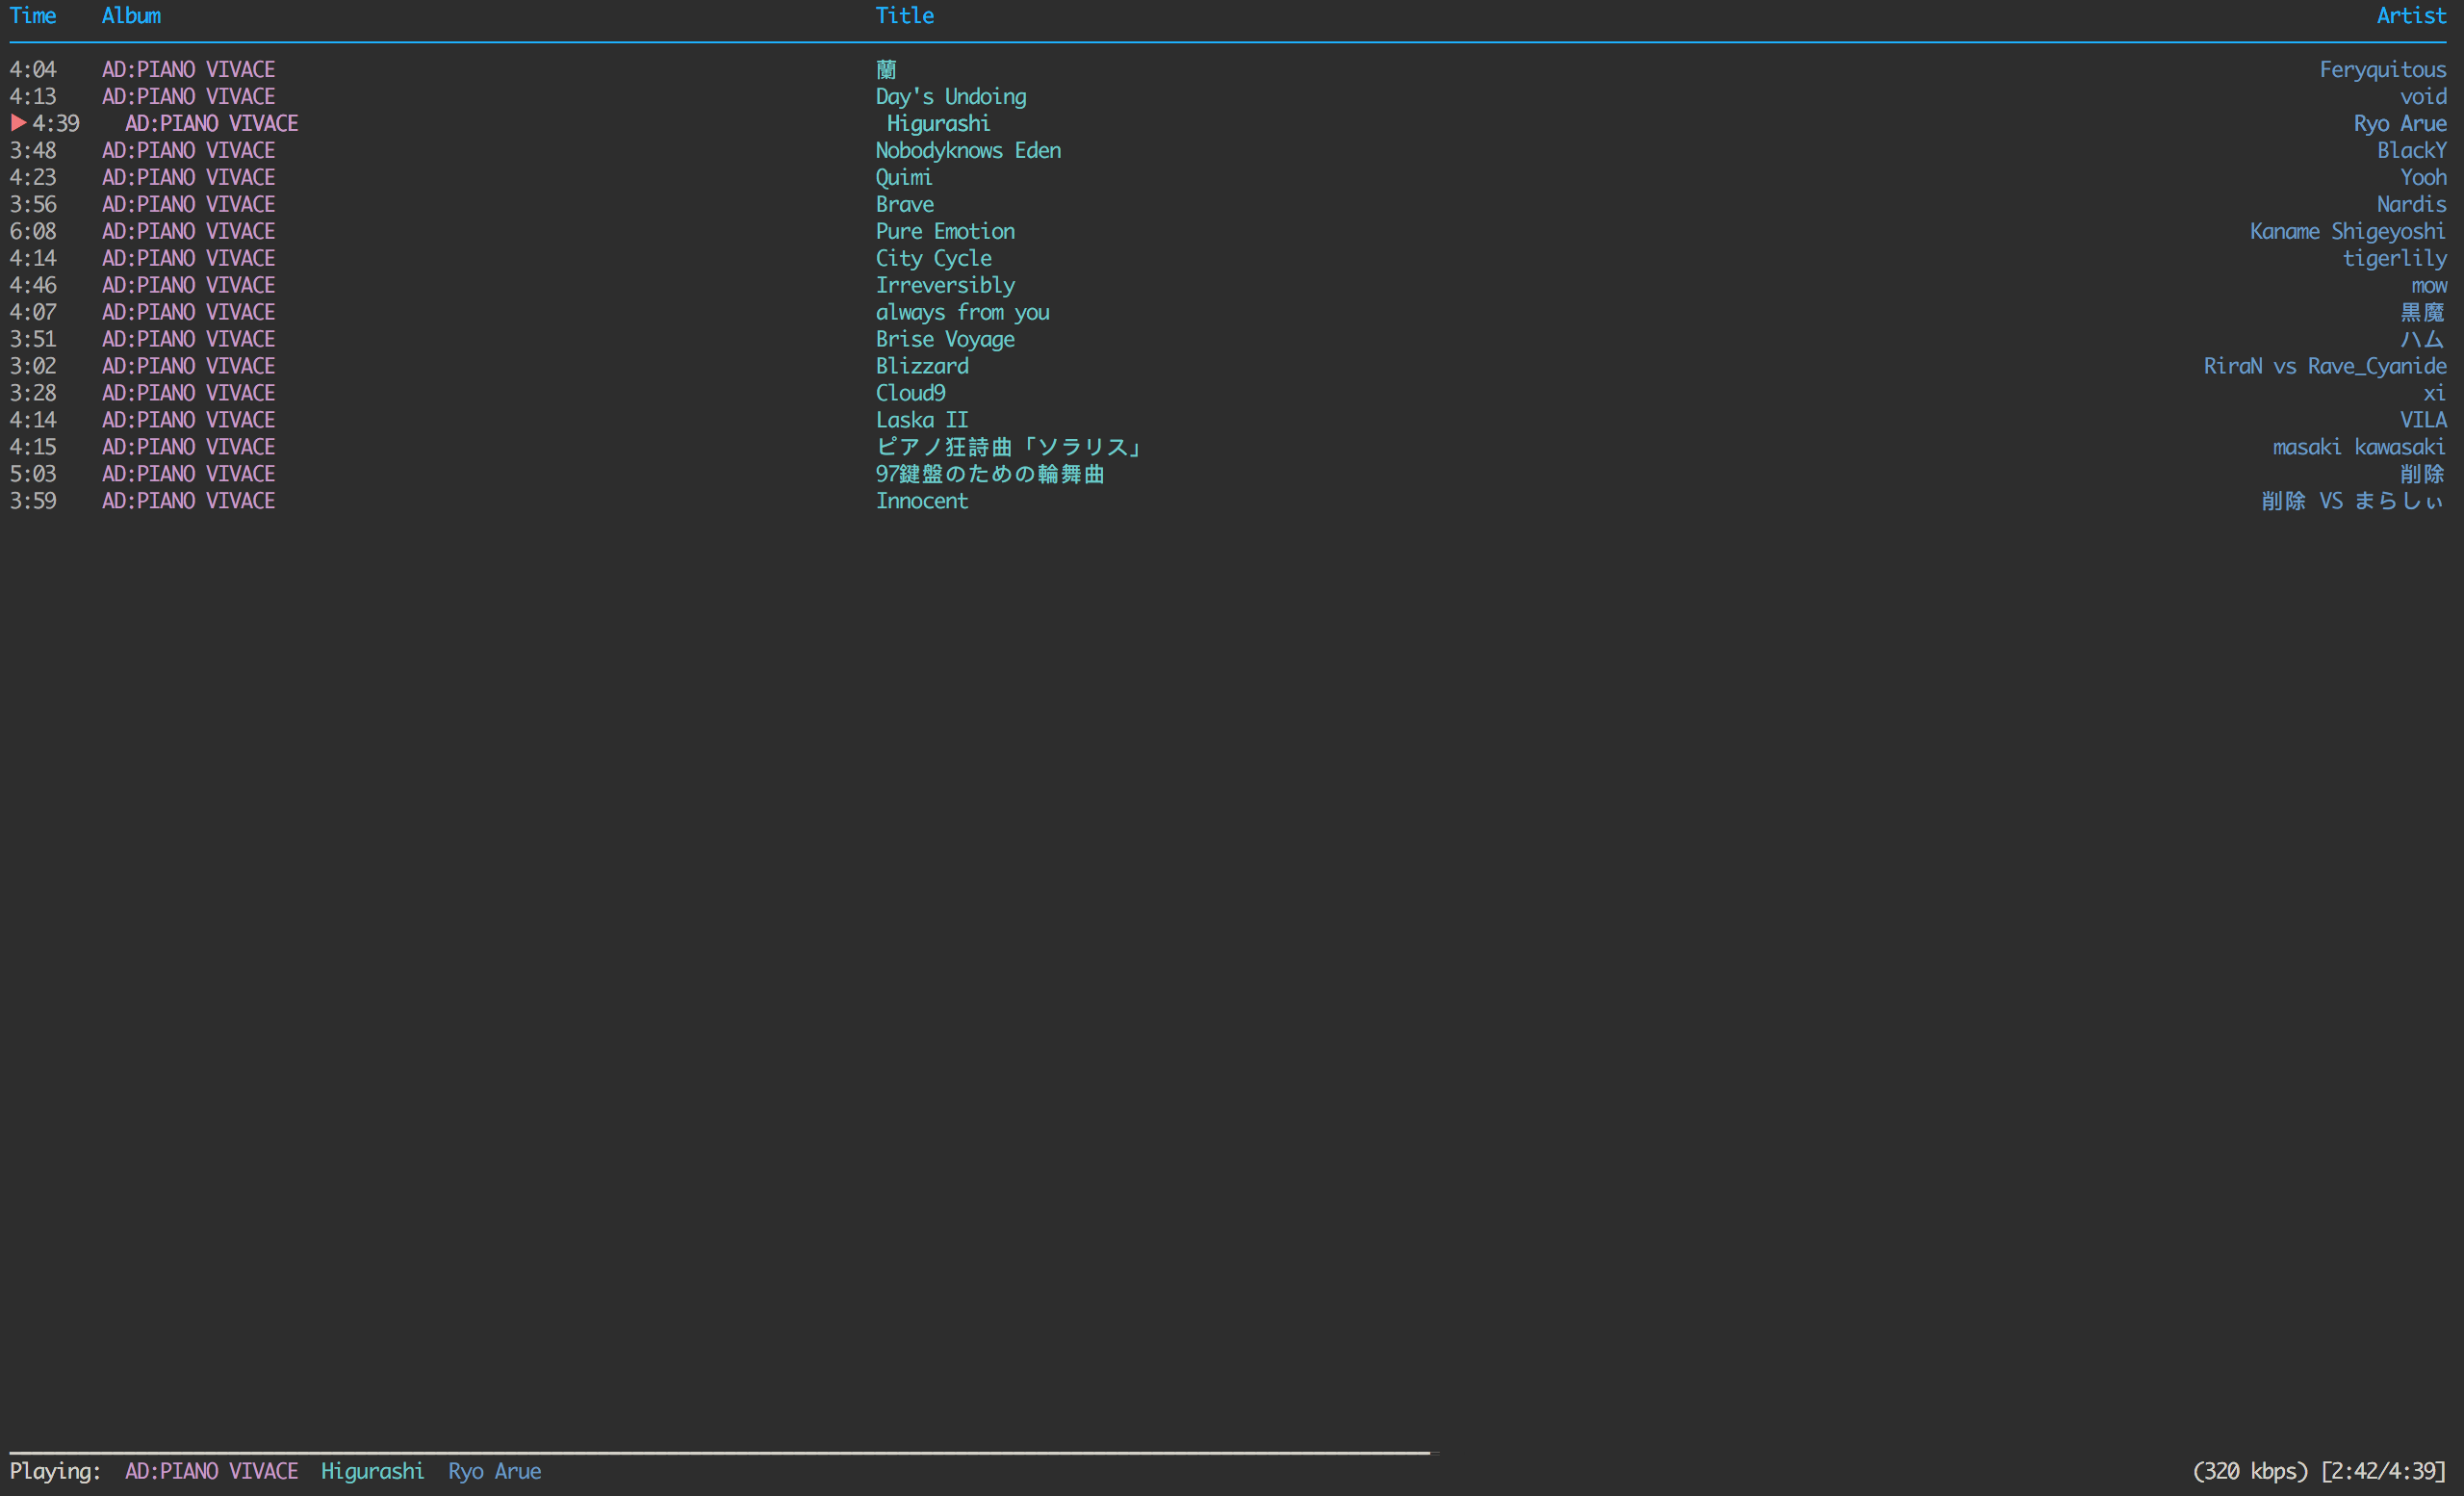Screen dimensions: 2464x1496
Task: Sort tracks by the Time column header
Action: click(33, 15)
